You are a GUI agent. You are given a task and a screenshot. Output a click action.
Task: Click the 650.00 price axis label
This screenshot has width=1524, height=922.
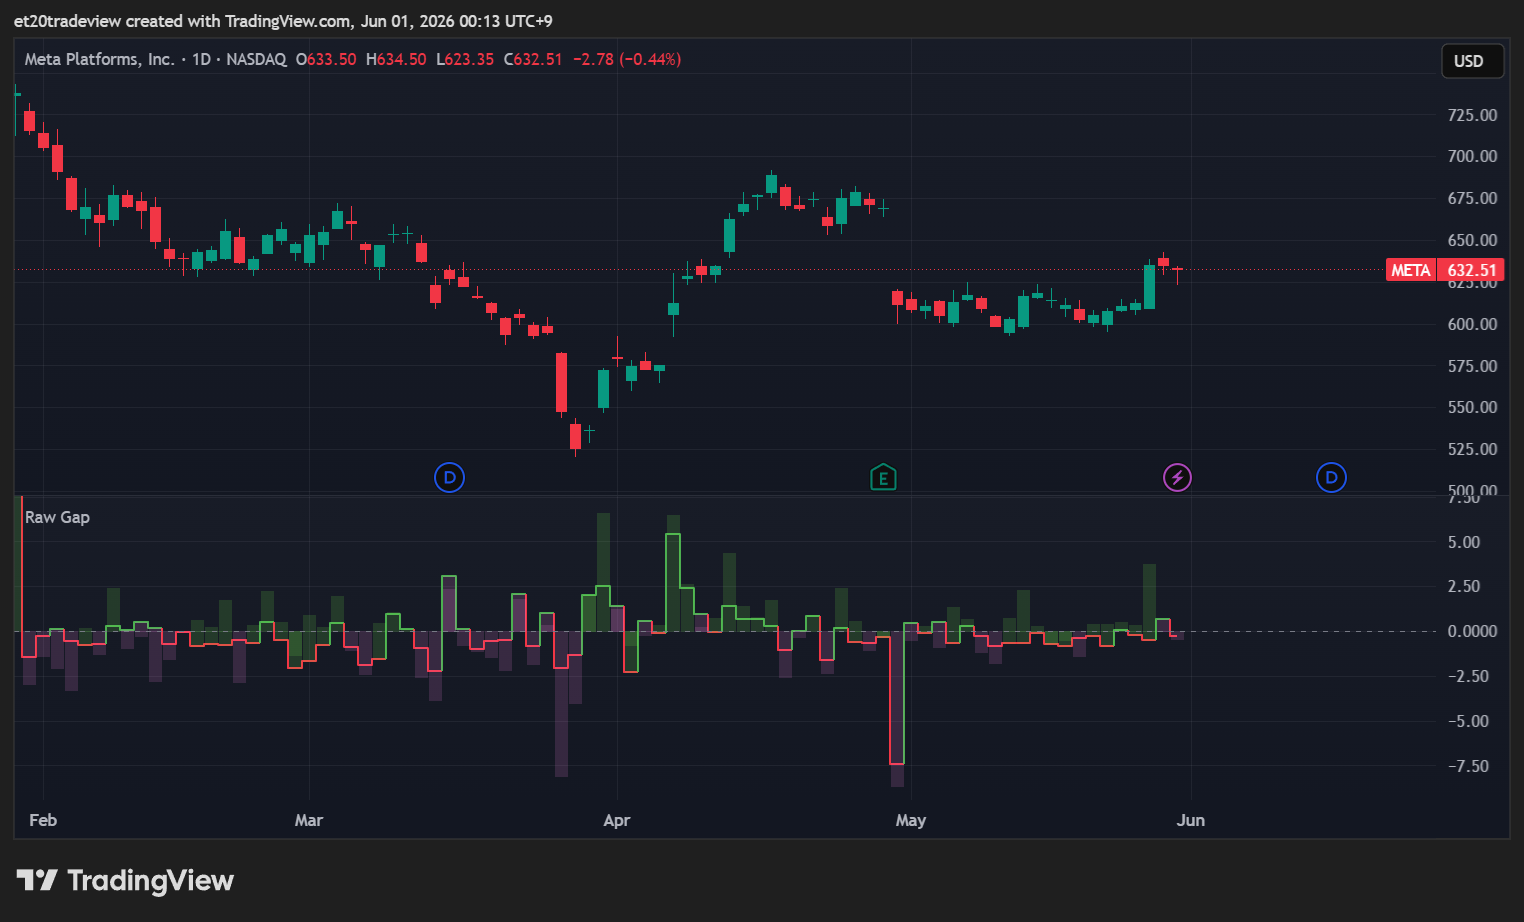(1472, 240)
